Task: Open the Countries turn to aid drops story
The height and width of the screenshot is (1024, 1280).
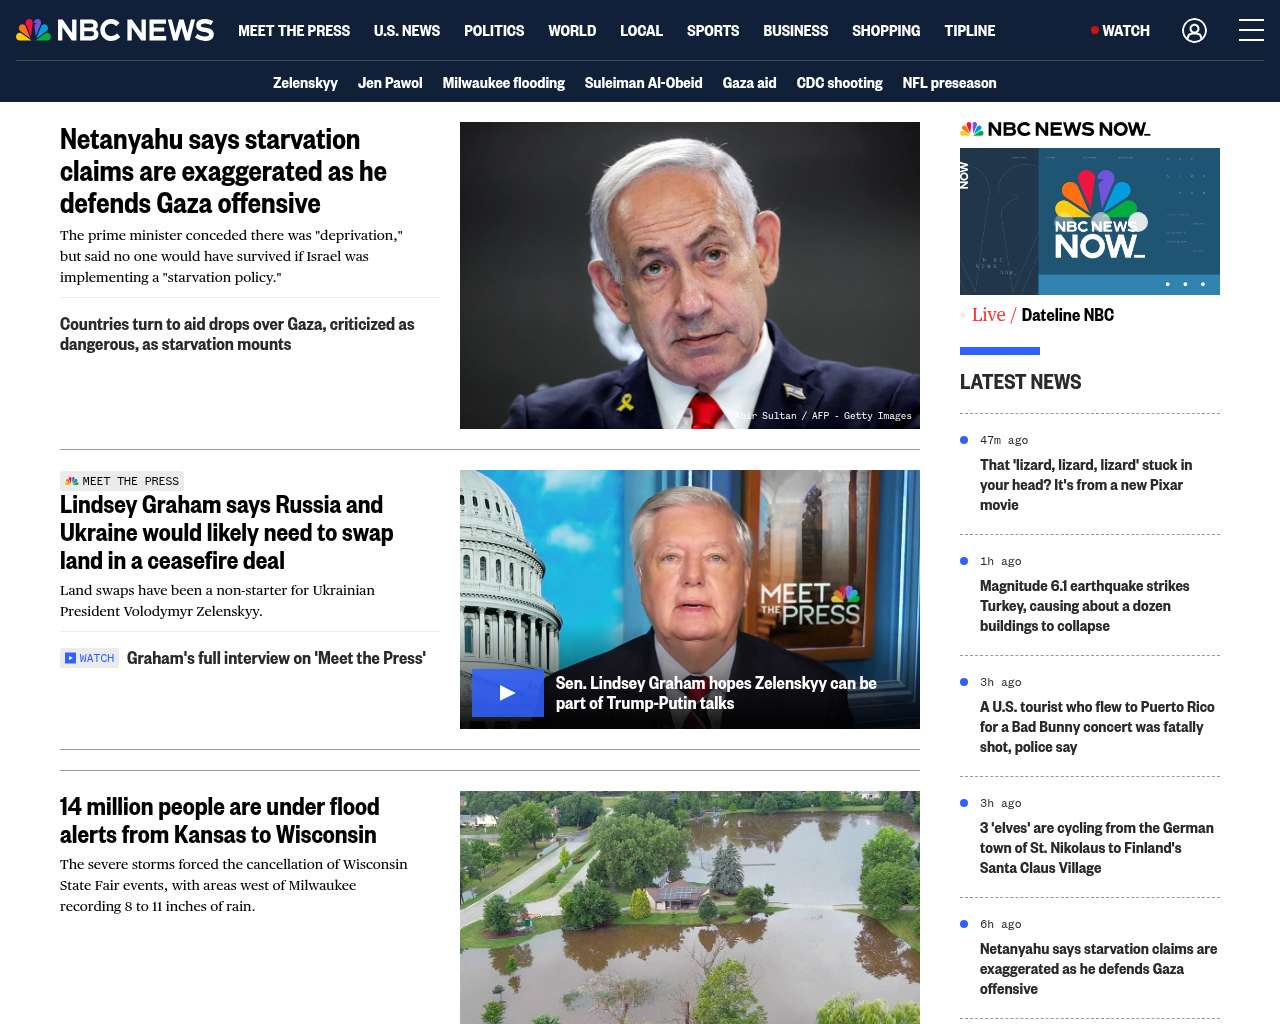Action: coord(237,334)
